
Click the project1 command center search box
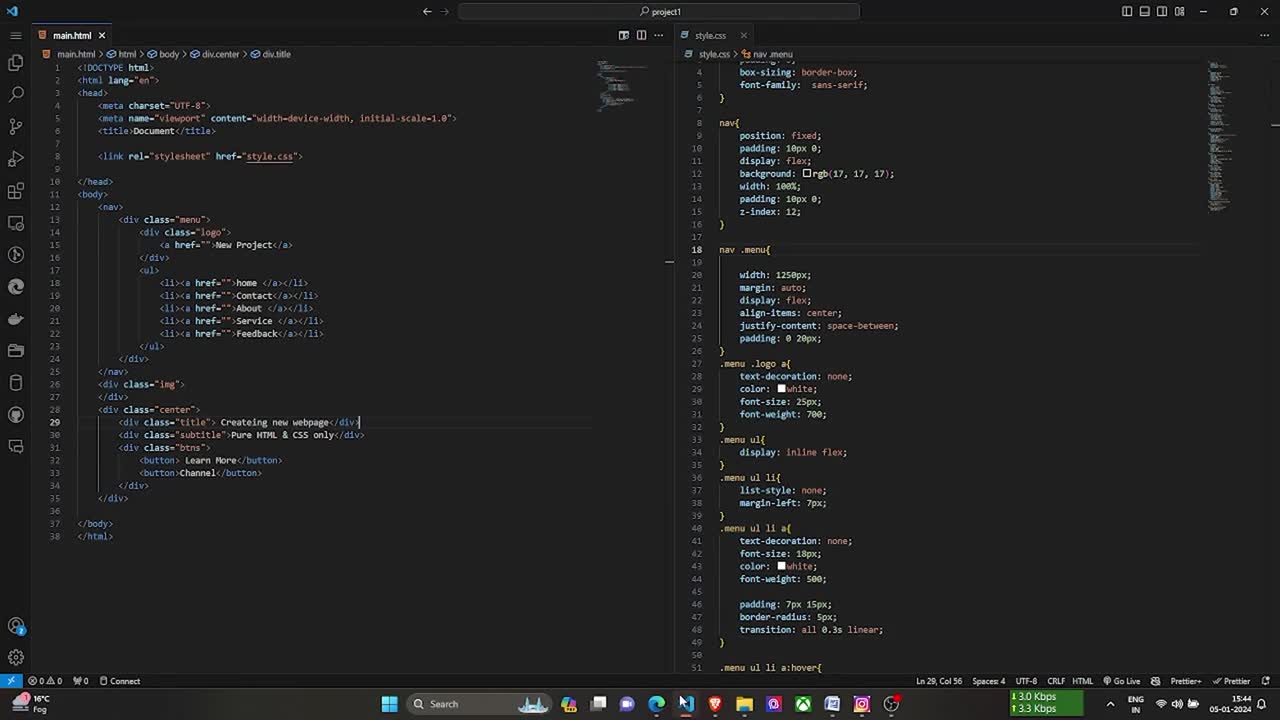click(659, 12)
